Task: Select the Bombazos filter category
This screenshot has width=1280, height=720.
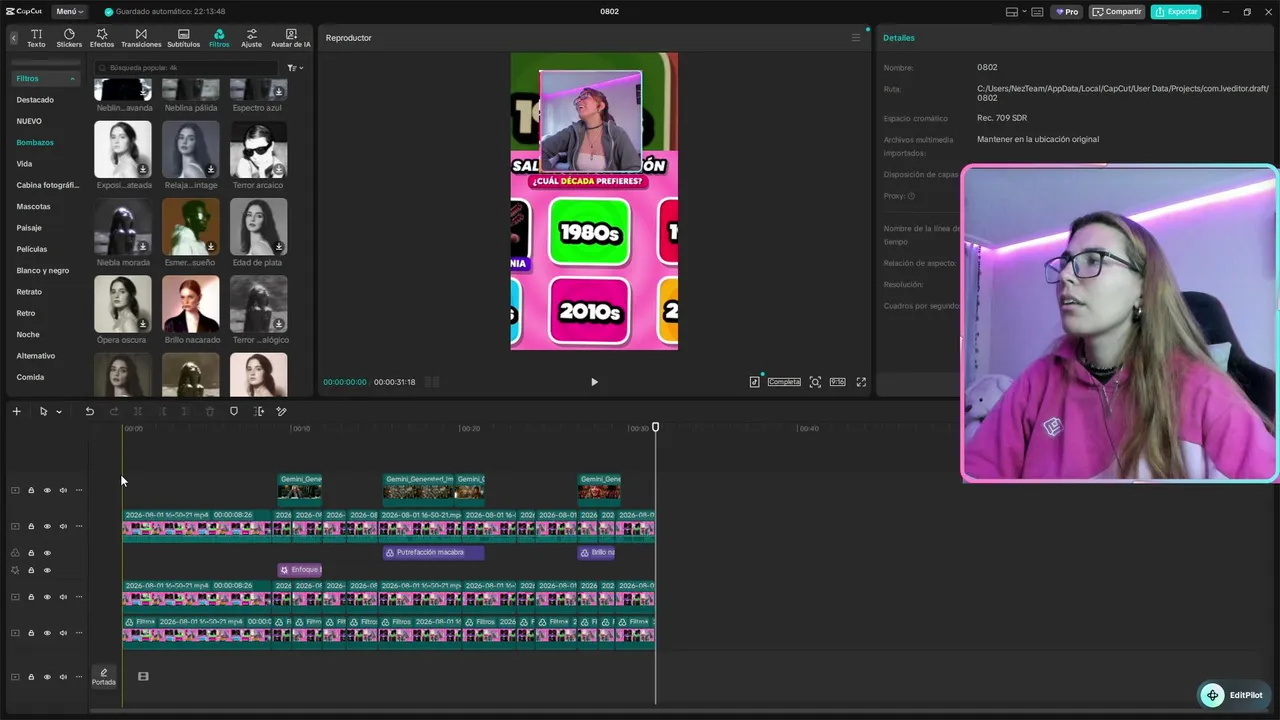Action: [x=35, y=143]
